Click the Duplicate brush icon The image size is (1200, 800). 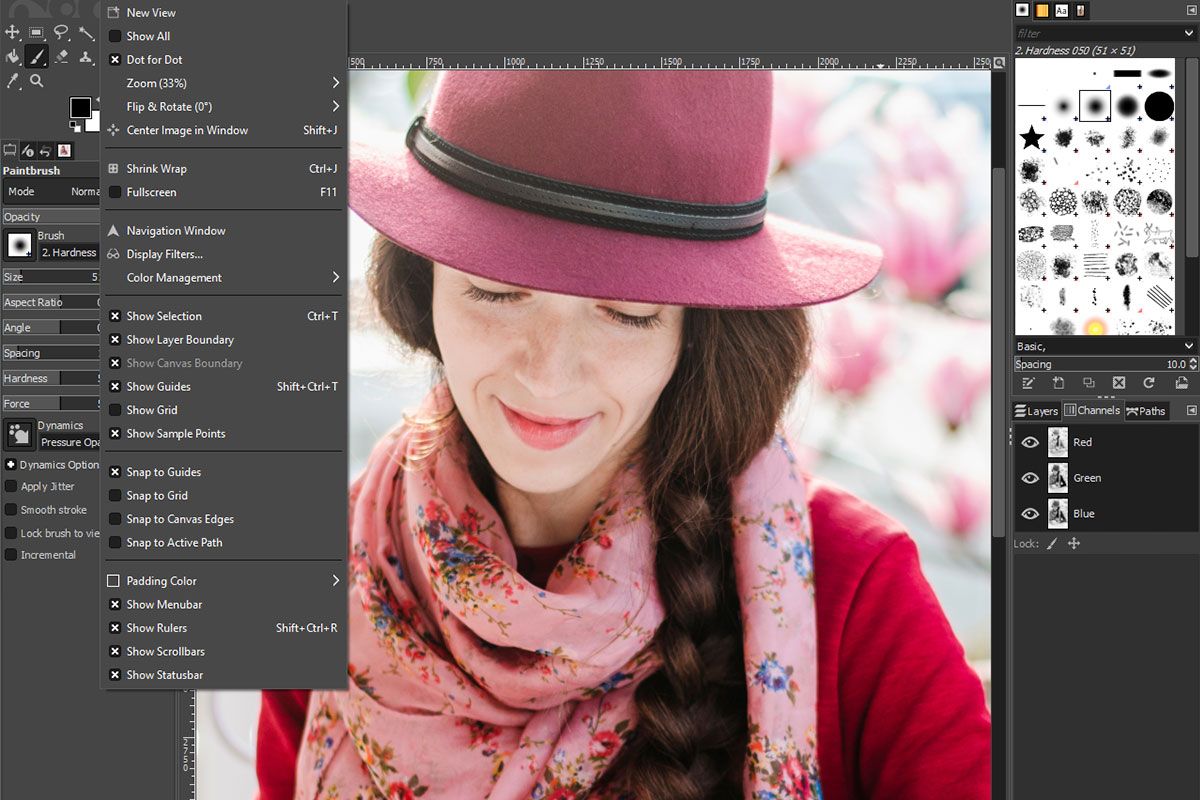(1089, 383)
